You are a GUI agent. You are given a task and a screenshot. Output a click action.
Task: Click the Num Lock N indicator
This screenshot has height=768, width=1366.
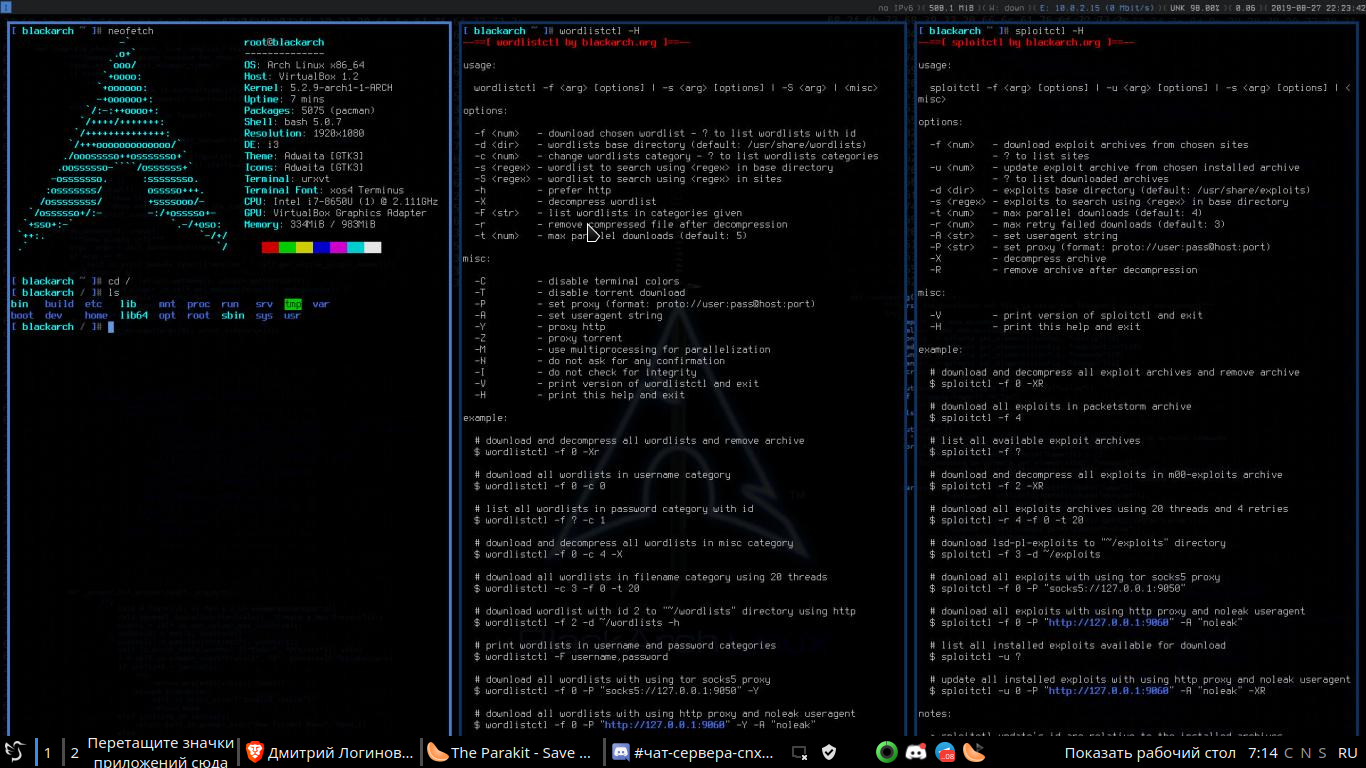click(1307, 752)
